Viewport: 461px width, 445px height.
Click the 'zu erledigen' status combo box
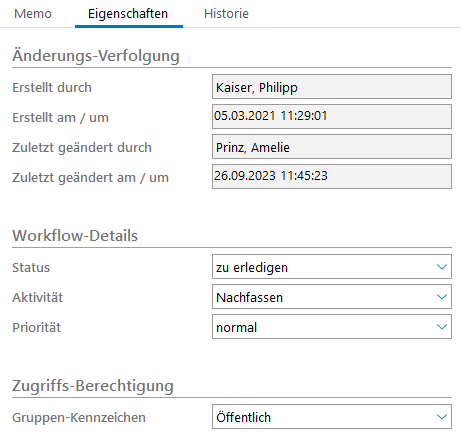coord(332,267)
